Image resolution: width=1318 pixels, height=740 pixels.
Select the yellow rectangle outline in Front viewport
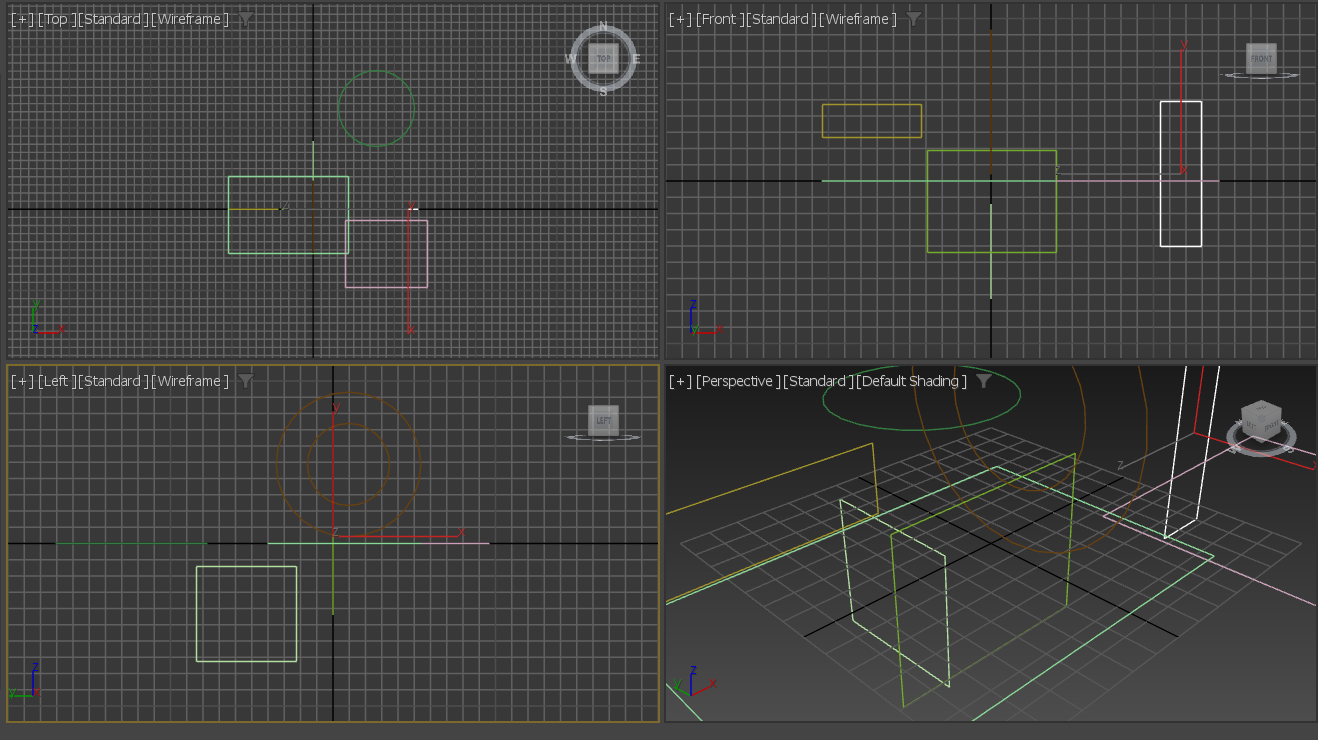click(x=871, y=105)
